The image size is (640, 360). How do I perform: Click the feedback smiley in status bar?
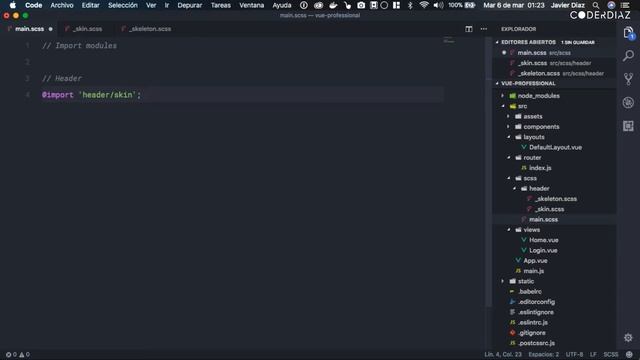629,354
